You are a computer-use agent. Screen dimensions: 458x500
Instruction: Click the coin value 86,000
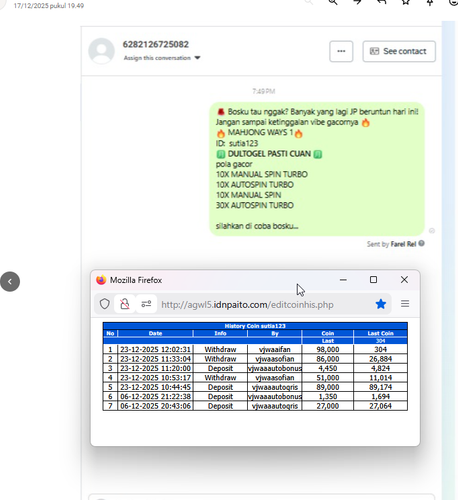[x=328, y=359]
